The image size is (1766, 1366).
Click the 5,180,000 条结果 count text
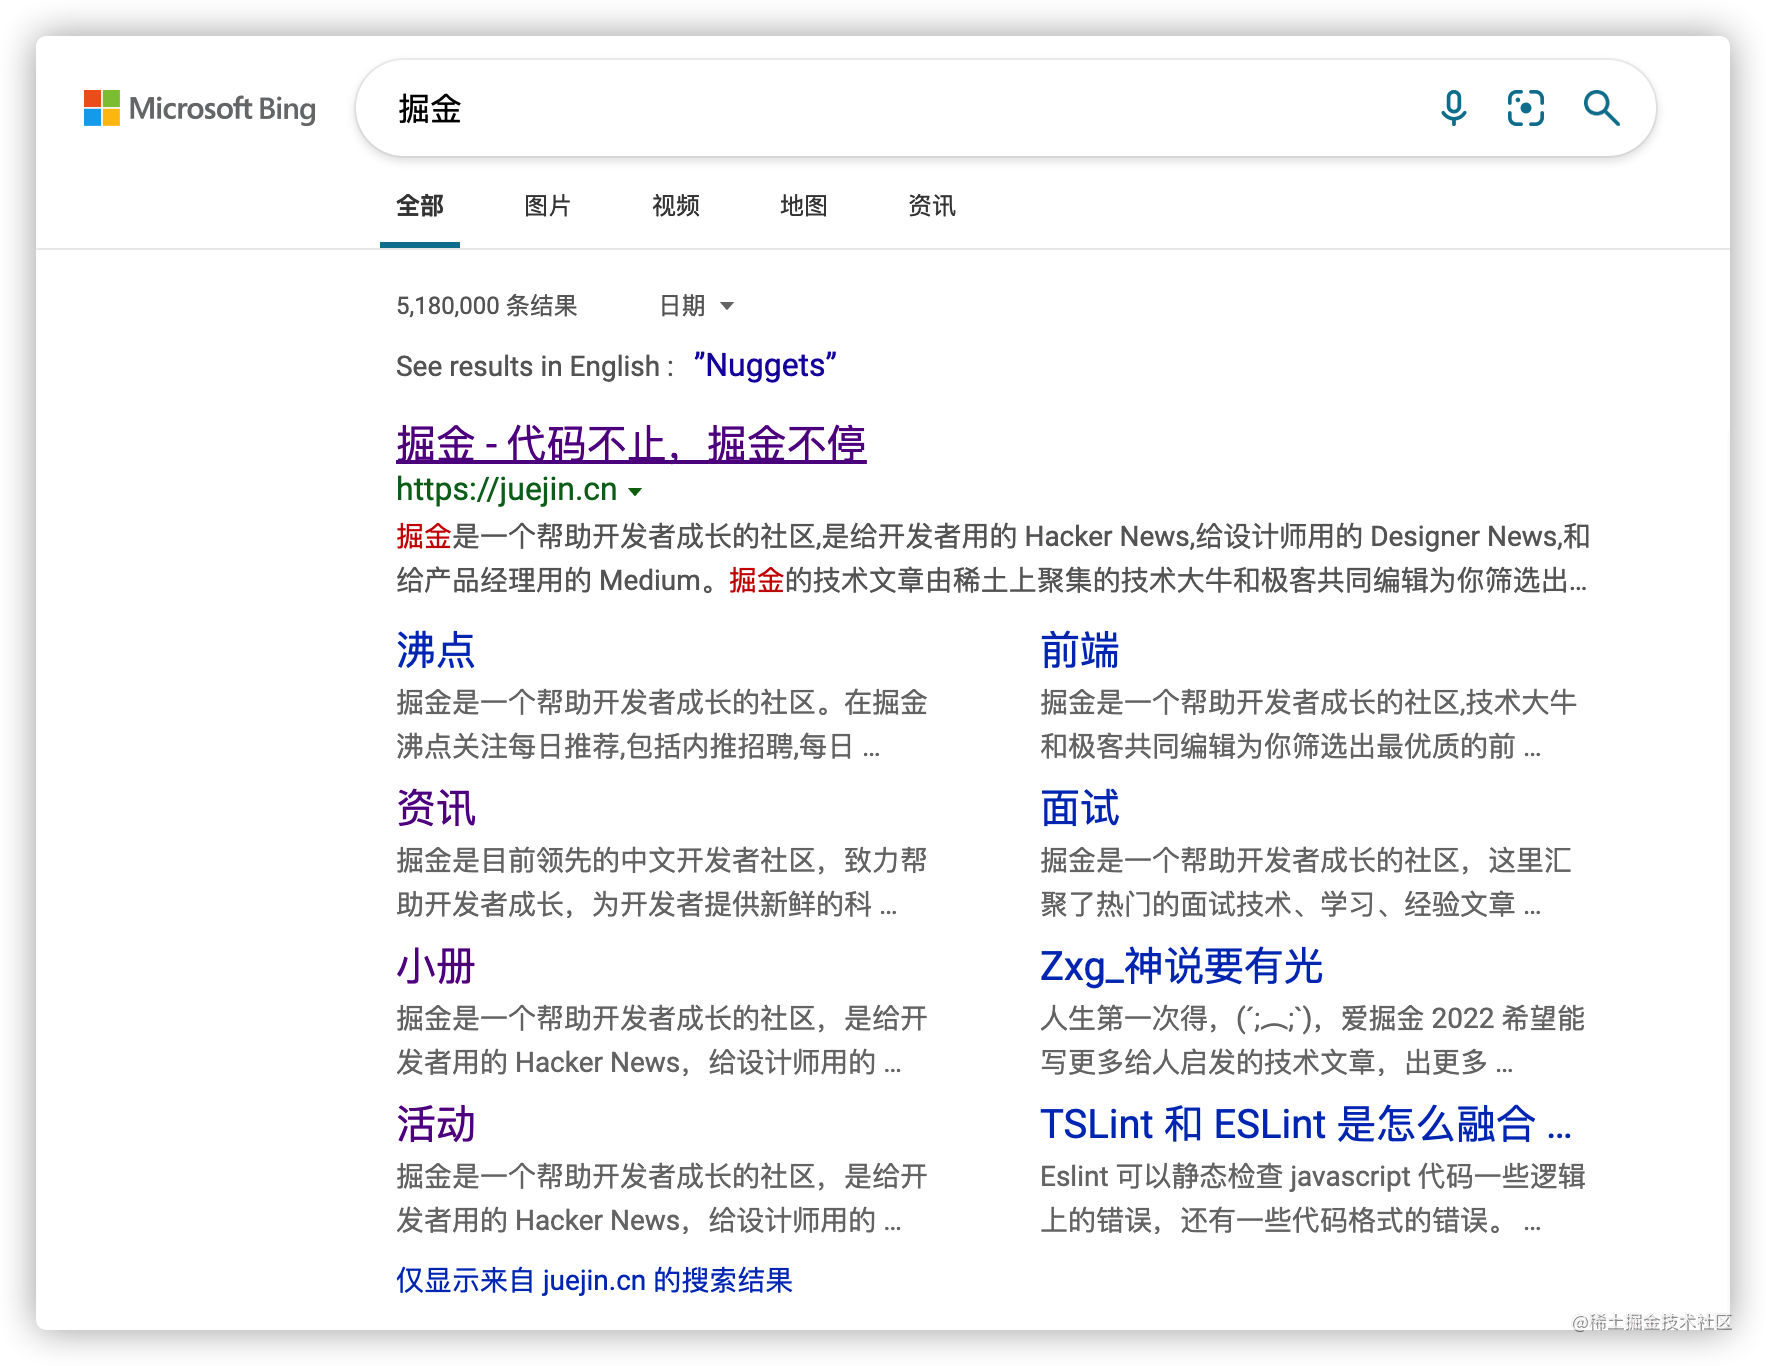pos(487,306)
